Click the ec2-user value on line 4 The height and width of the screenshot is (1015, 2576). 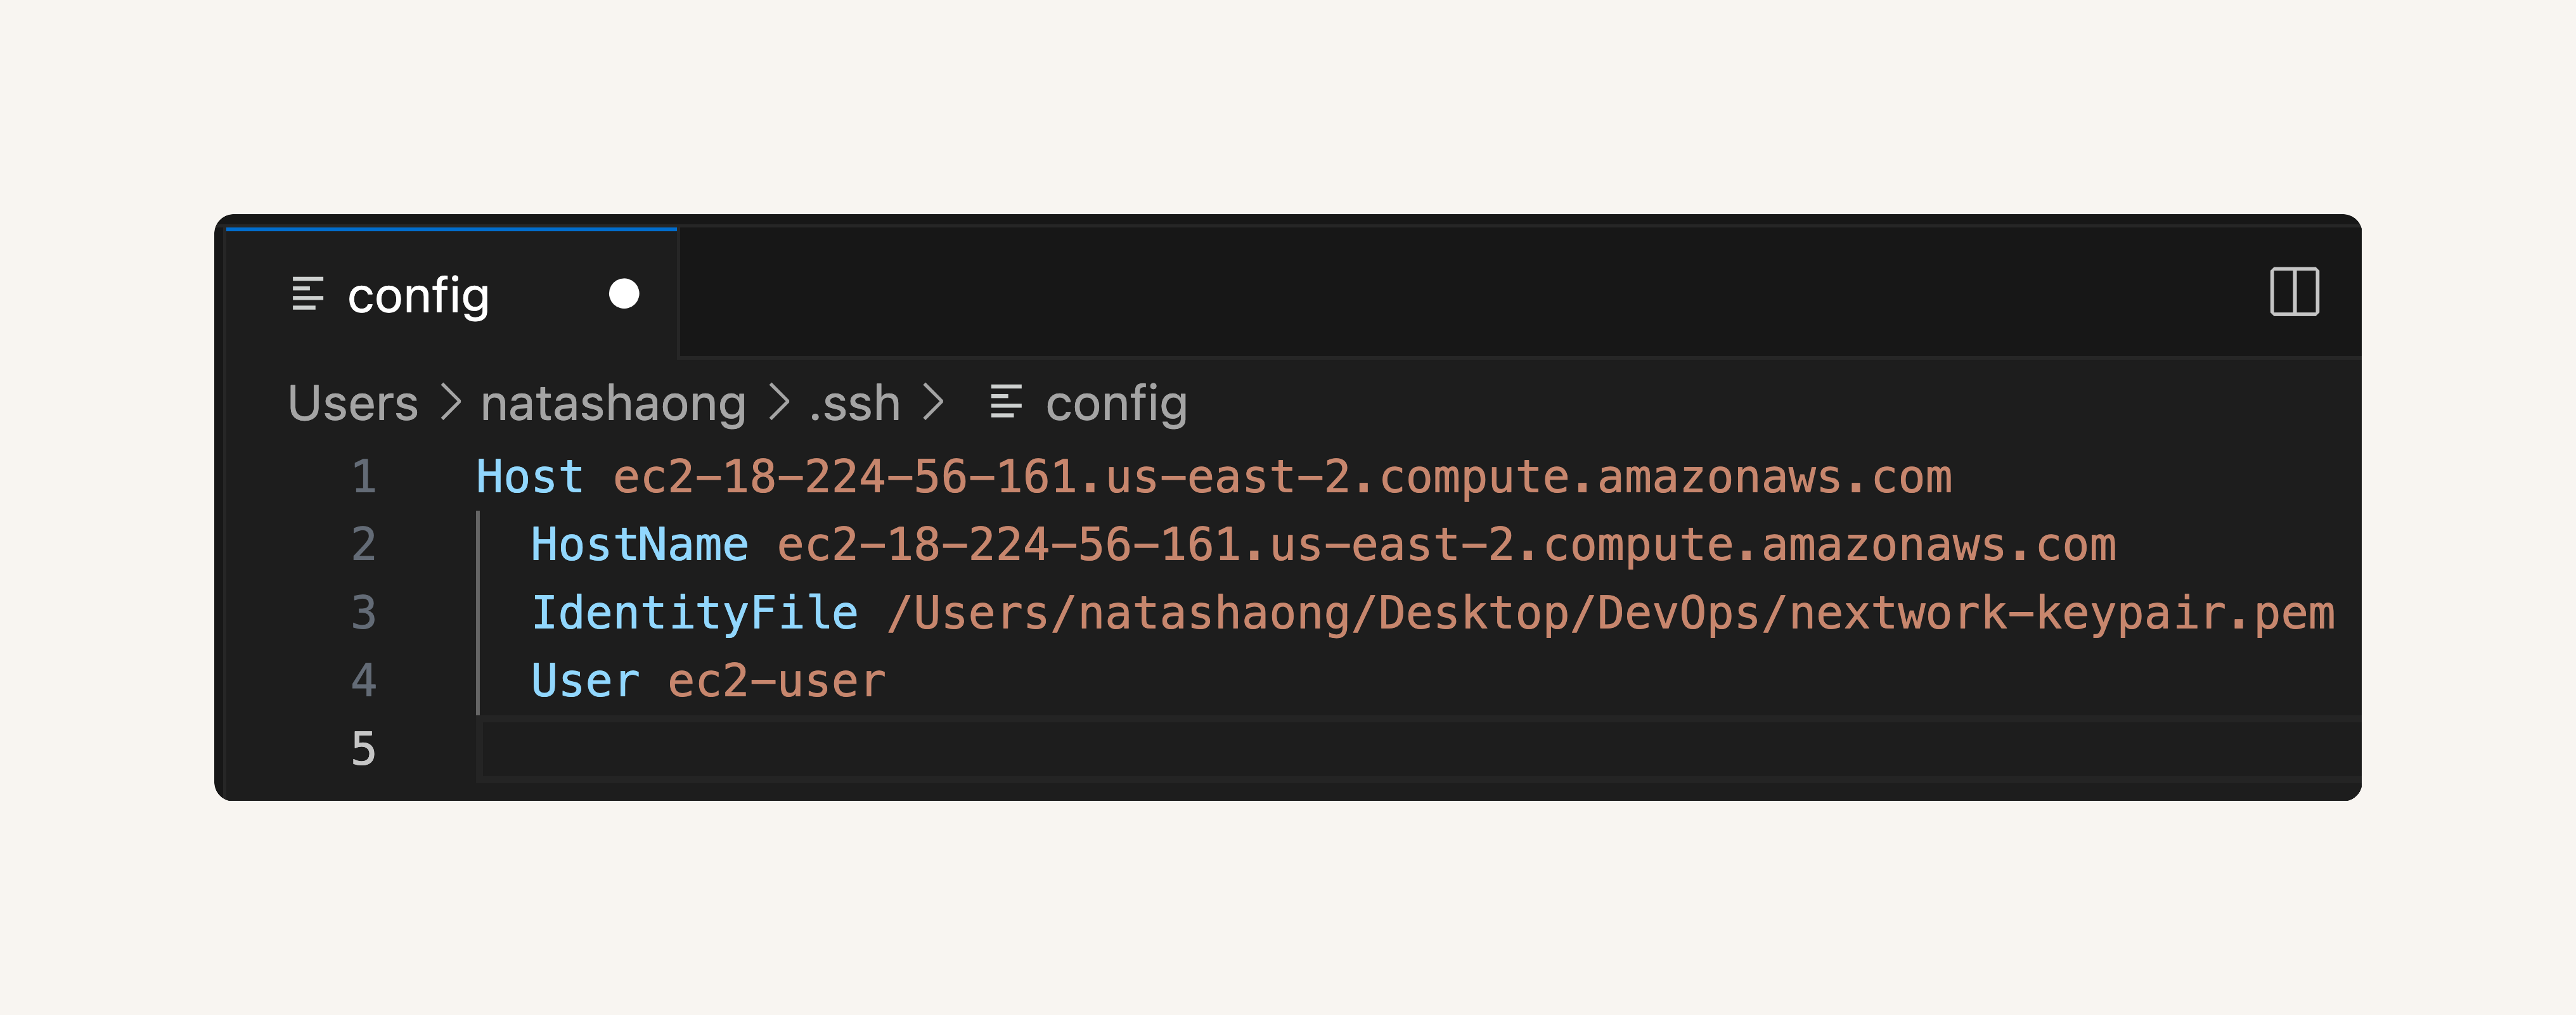pos(777,680)
